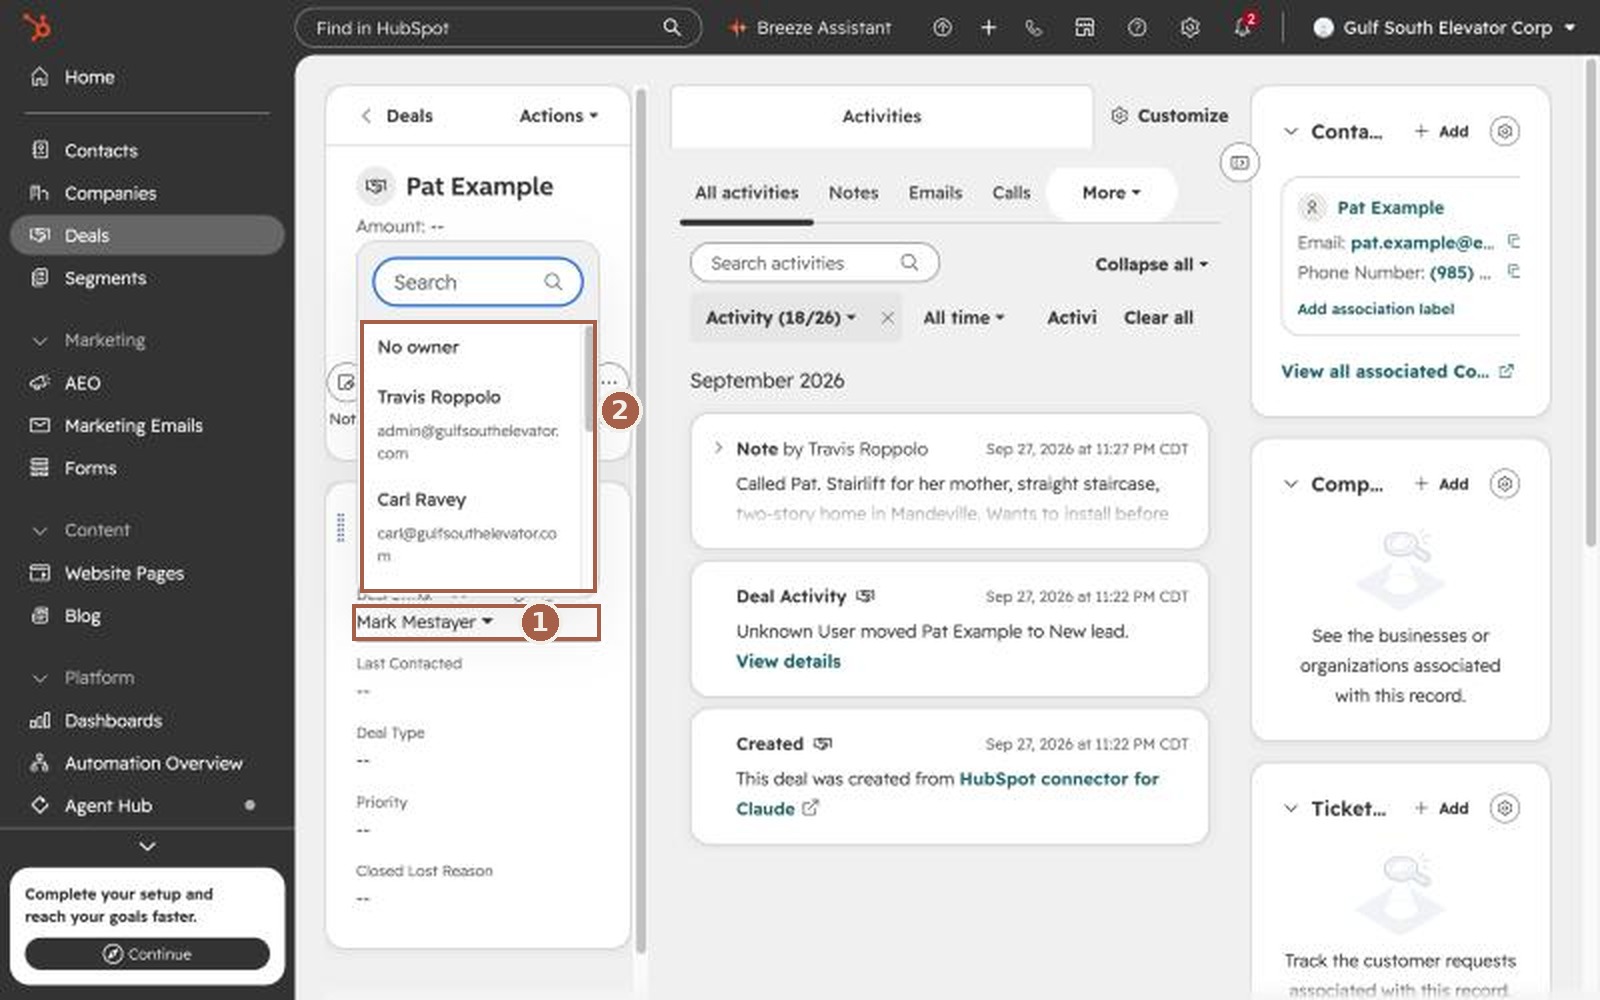Open the Activity (18/26) filter dropdown

[x=780, y=318]
